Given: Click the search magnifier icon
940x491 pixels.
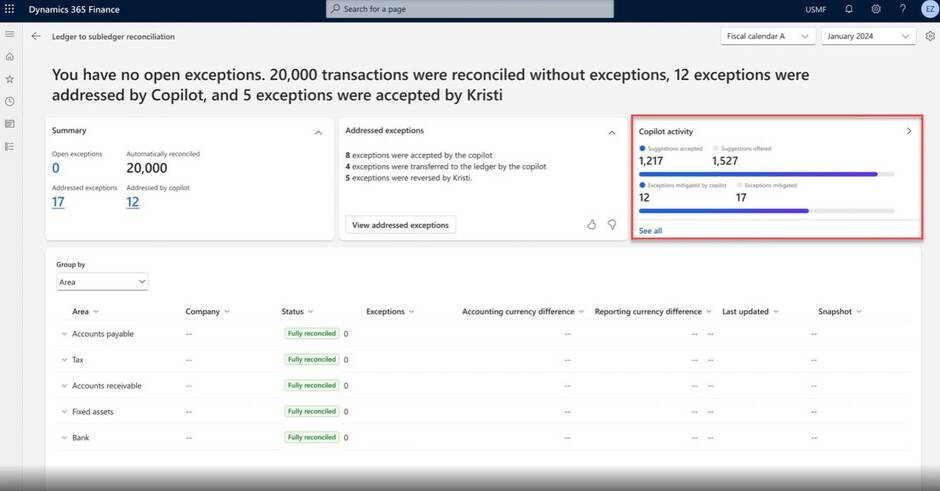Looking at the screenshot, I should coord(335,9).
